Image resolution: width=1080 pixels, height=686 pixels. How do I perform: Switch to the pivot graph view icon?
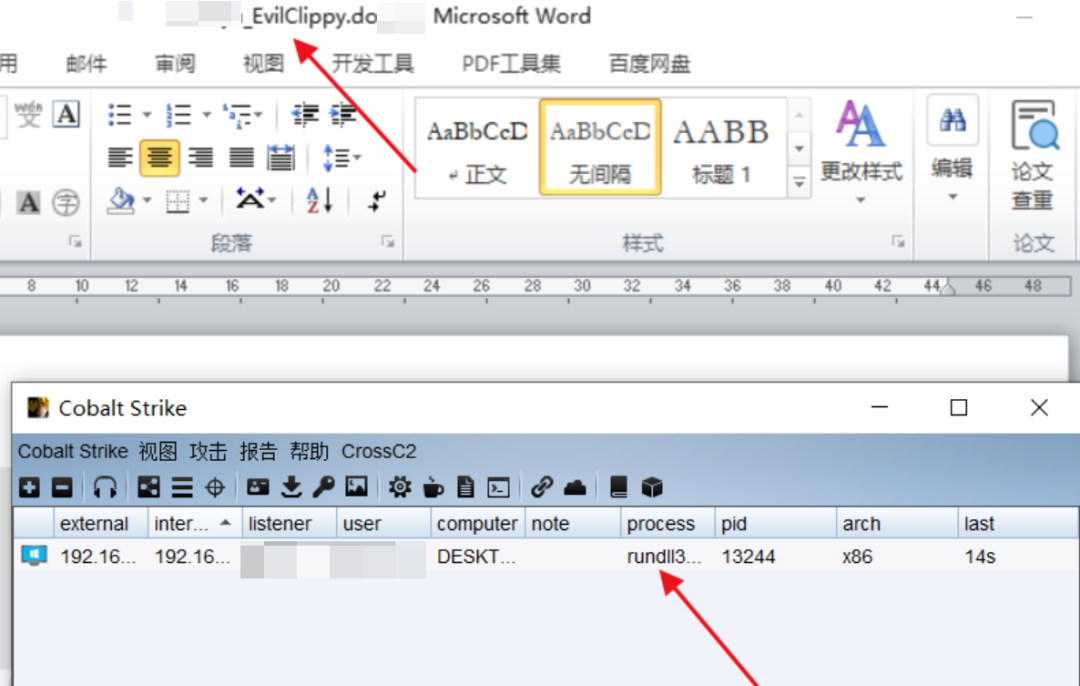149,487
